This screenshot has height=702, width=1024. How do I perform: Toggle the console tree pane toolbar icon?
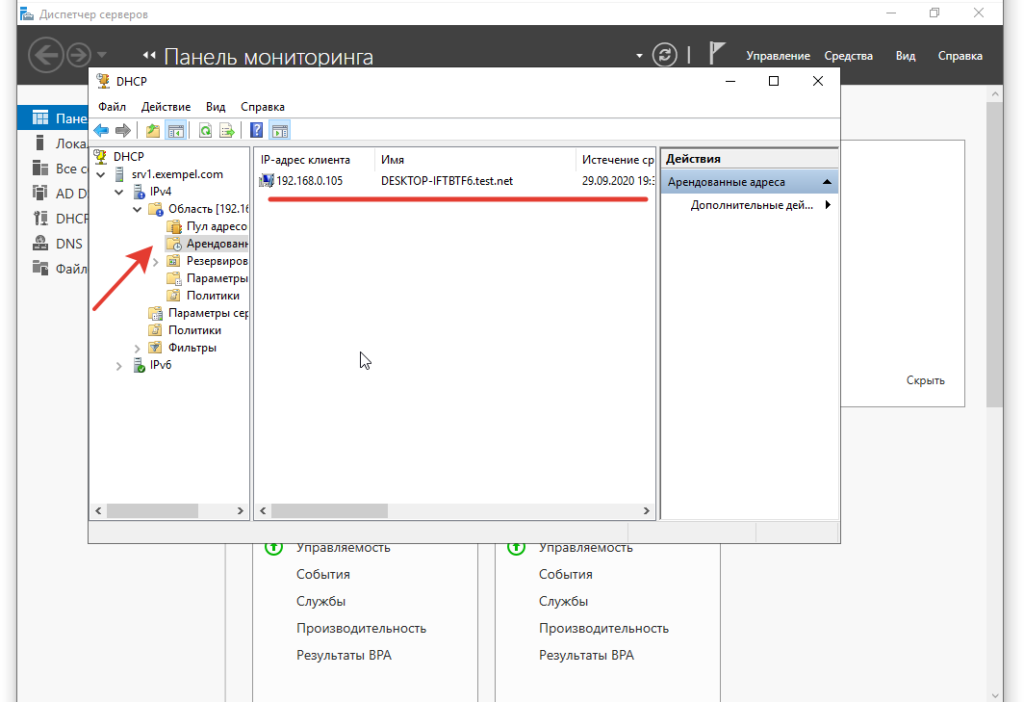[x=175, y=130]
